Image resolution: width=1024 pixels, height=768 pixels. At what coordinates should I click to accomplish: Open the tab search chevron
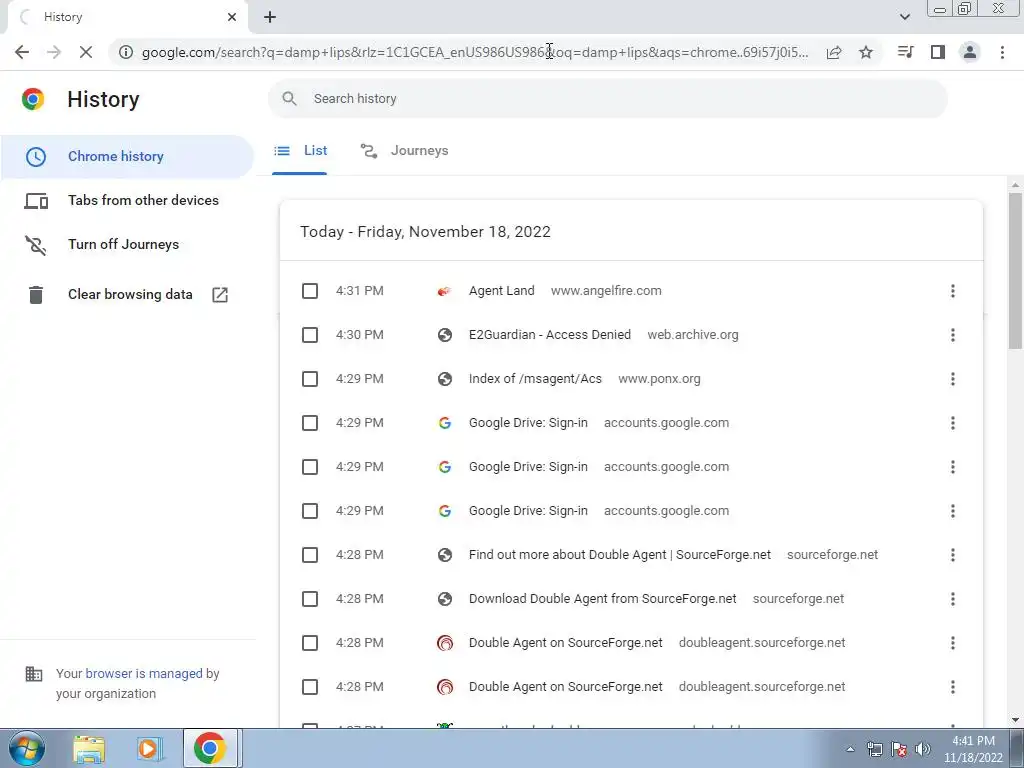click(x=904, y=17)
